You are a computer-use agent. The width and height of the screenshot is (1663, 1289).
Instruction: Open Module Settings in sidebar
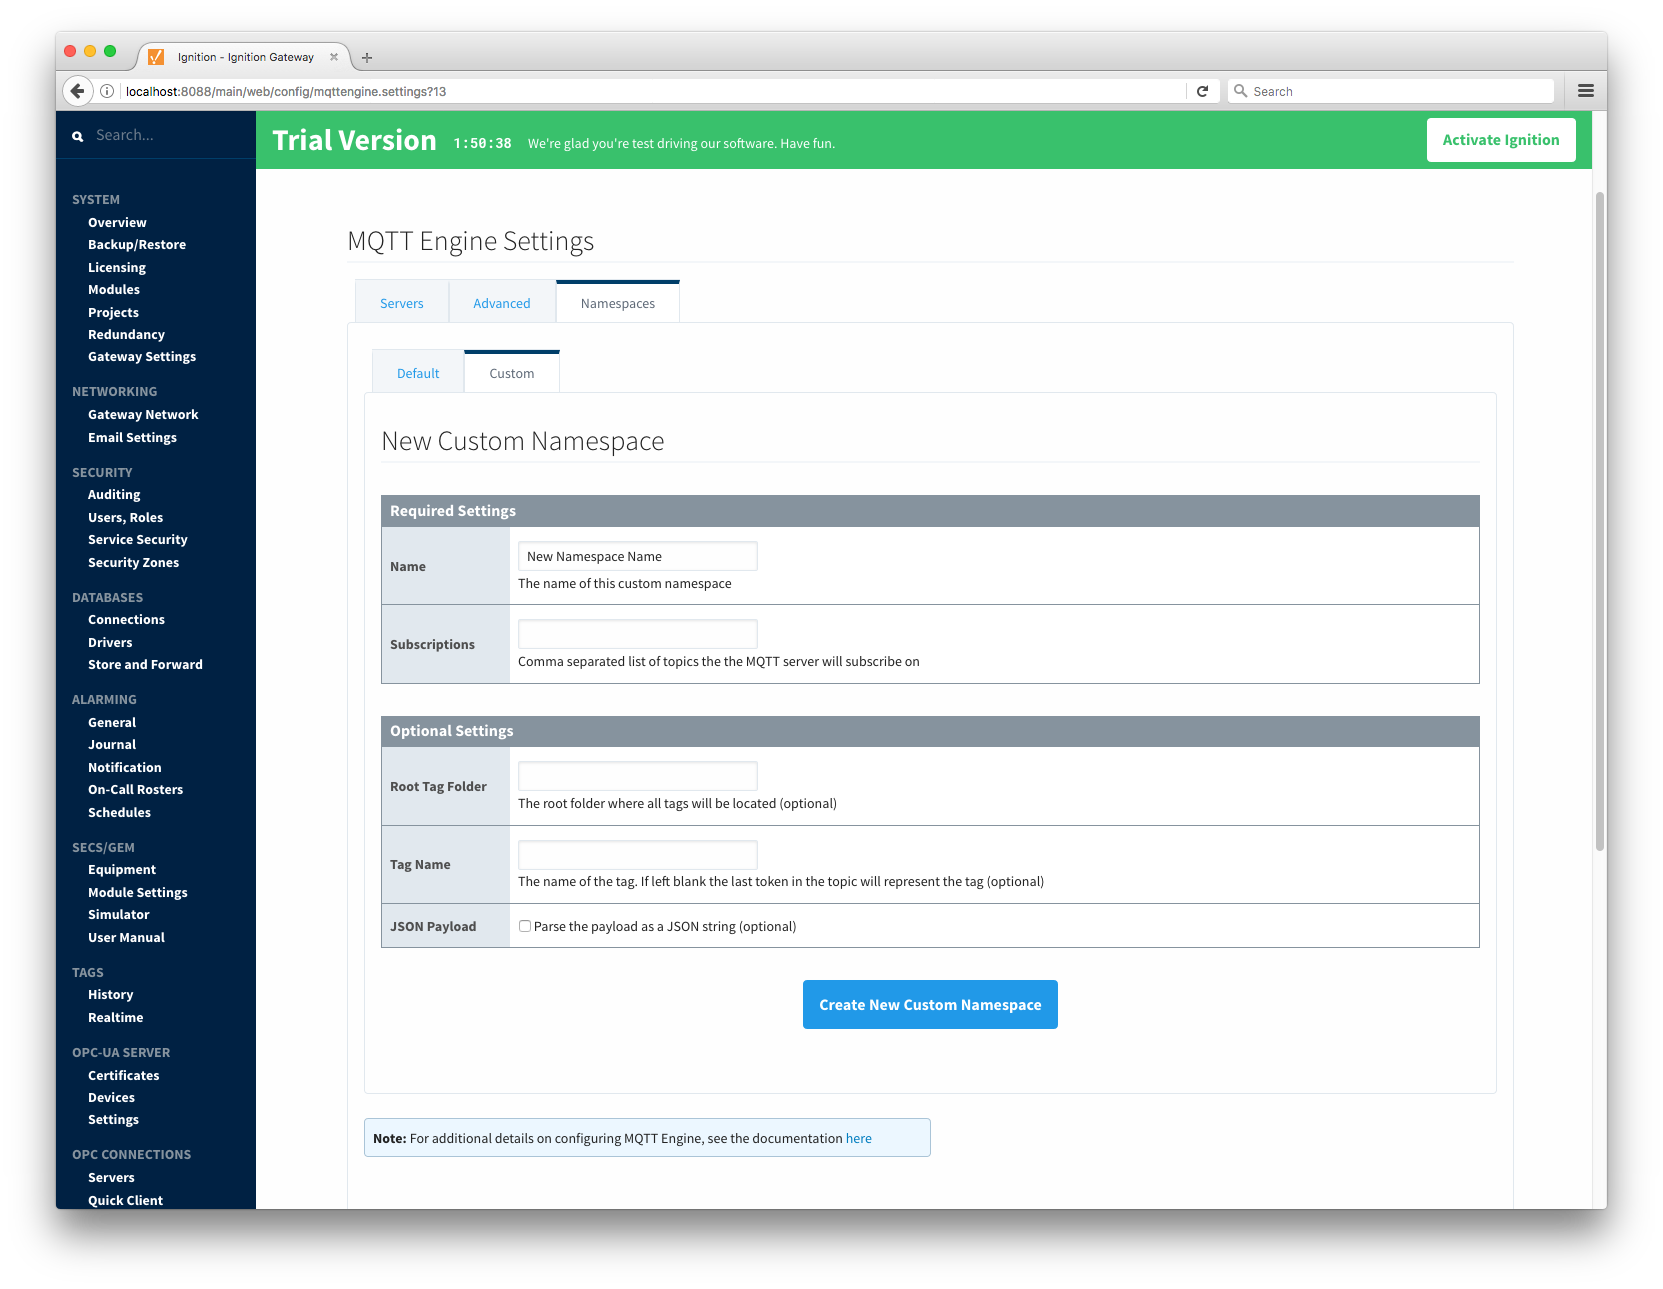pos(138,892)
